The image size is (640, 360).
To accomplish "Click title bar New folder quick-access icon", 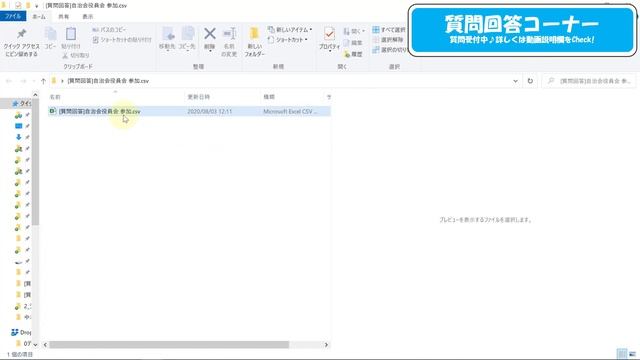I will (x=28, y=5).
